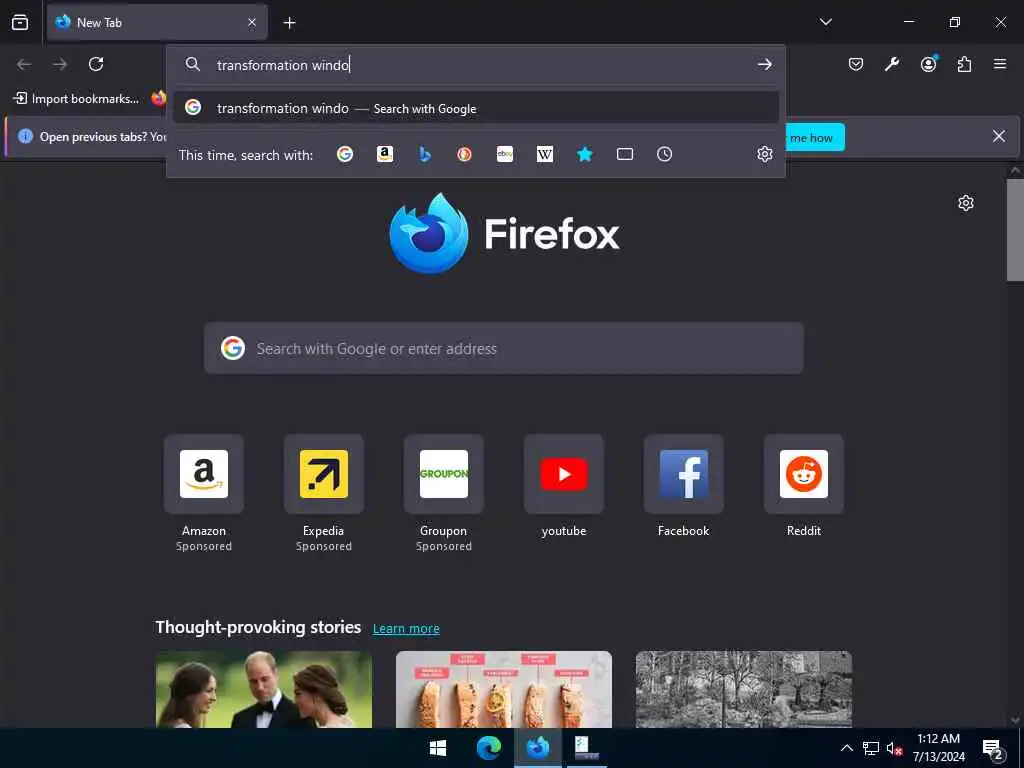The height and width of the screenshot is (768, 1024).
Task: Search this time with DuckDuckGo
Action: (x=464, y=154)
